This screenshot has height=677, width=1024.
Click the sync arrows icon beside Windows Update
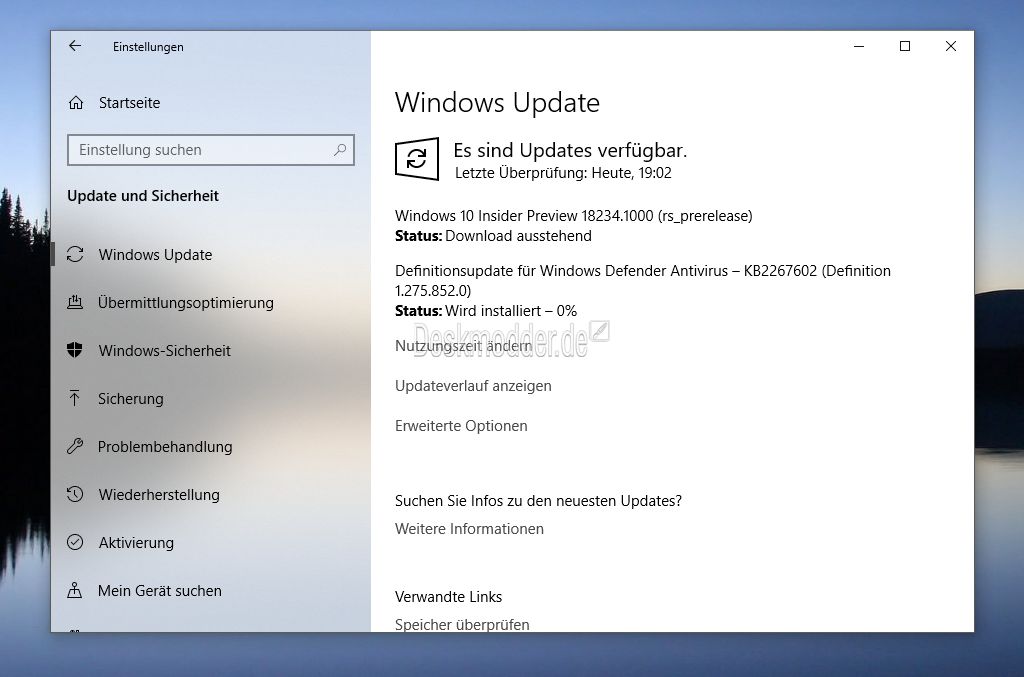click(x=75, y=254)
